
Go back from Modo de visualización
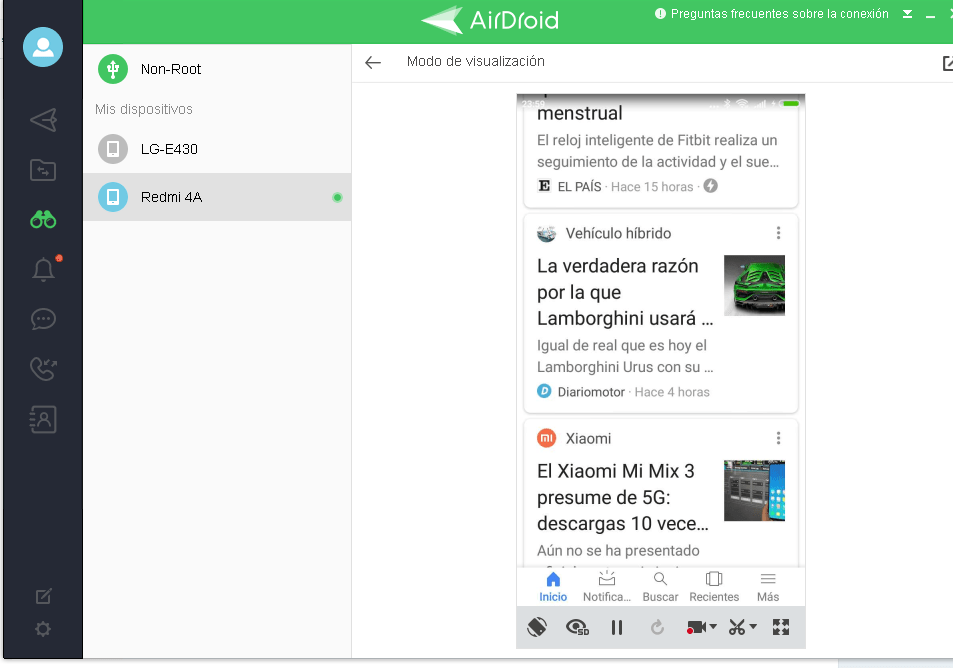point(373,62)
